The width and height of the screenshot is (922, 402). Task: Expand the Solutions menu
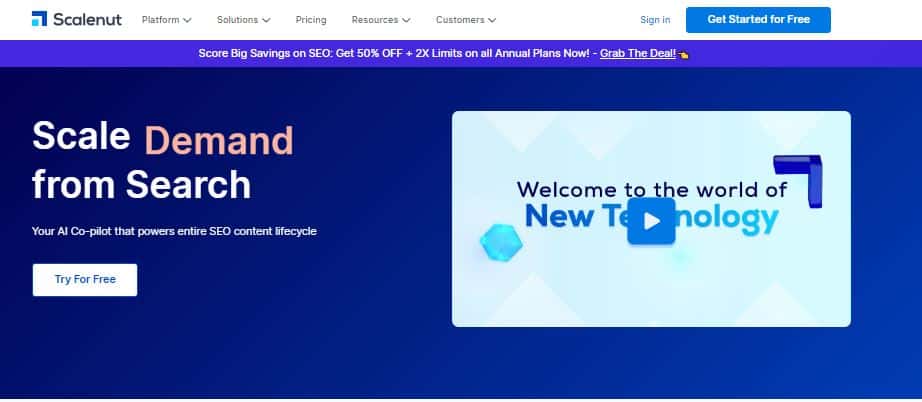point(243,20)
